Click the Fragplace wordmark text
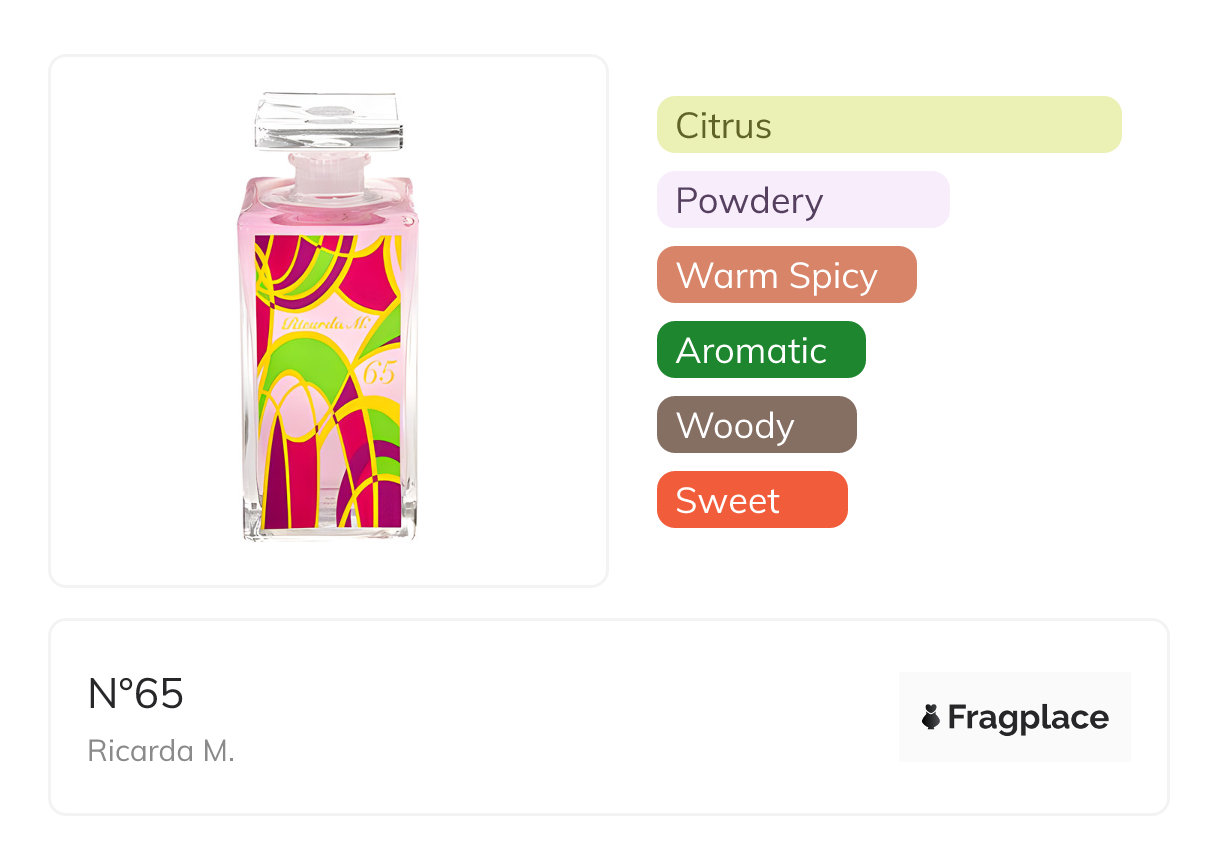The height and width of the screenshot is (864, 1218). click(1028, 717)
